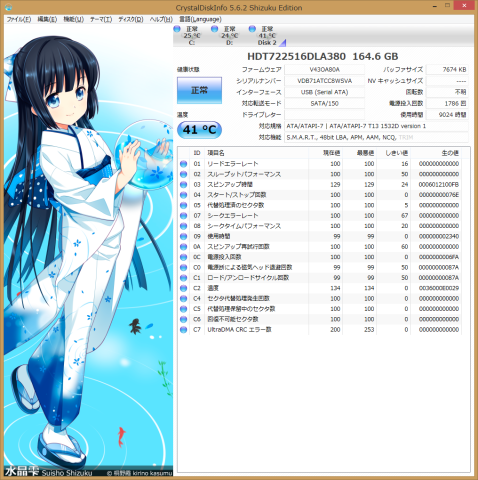Open the テーマ(T) menu
Image resolution: width=478 pixels, height=480 pixels.
(101, 19)
